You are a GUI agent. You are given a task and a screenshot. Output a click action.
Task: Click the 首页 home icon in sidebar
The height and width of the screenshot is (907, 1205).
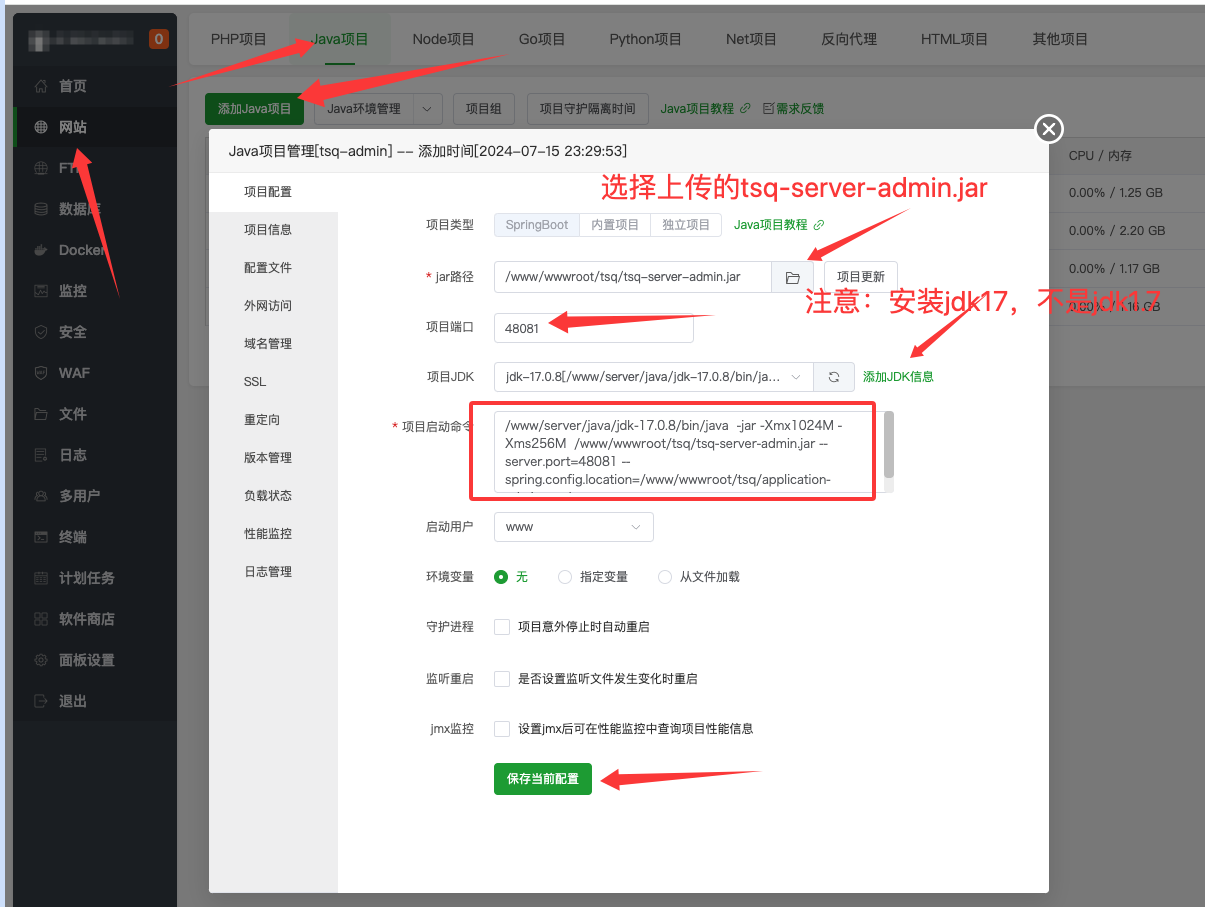41,86
